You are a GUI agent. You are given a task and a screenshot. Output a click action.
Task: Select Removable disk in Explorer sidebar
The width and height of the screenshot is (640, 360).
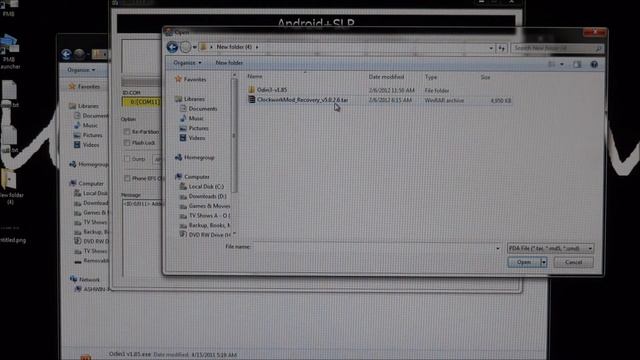click(96, 261)
